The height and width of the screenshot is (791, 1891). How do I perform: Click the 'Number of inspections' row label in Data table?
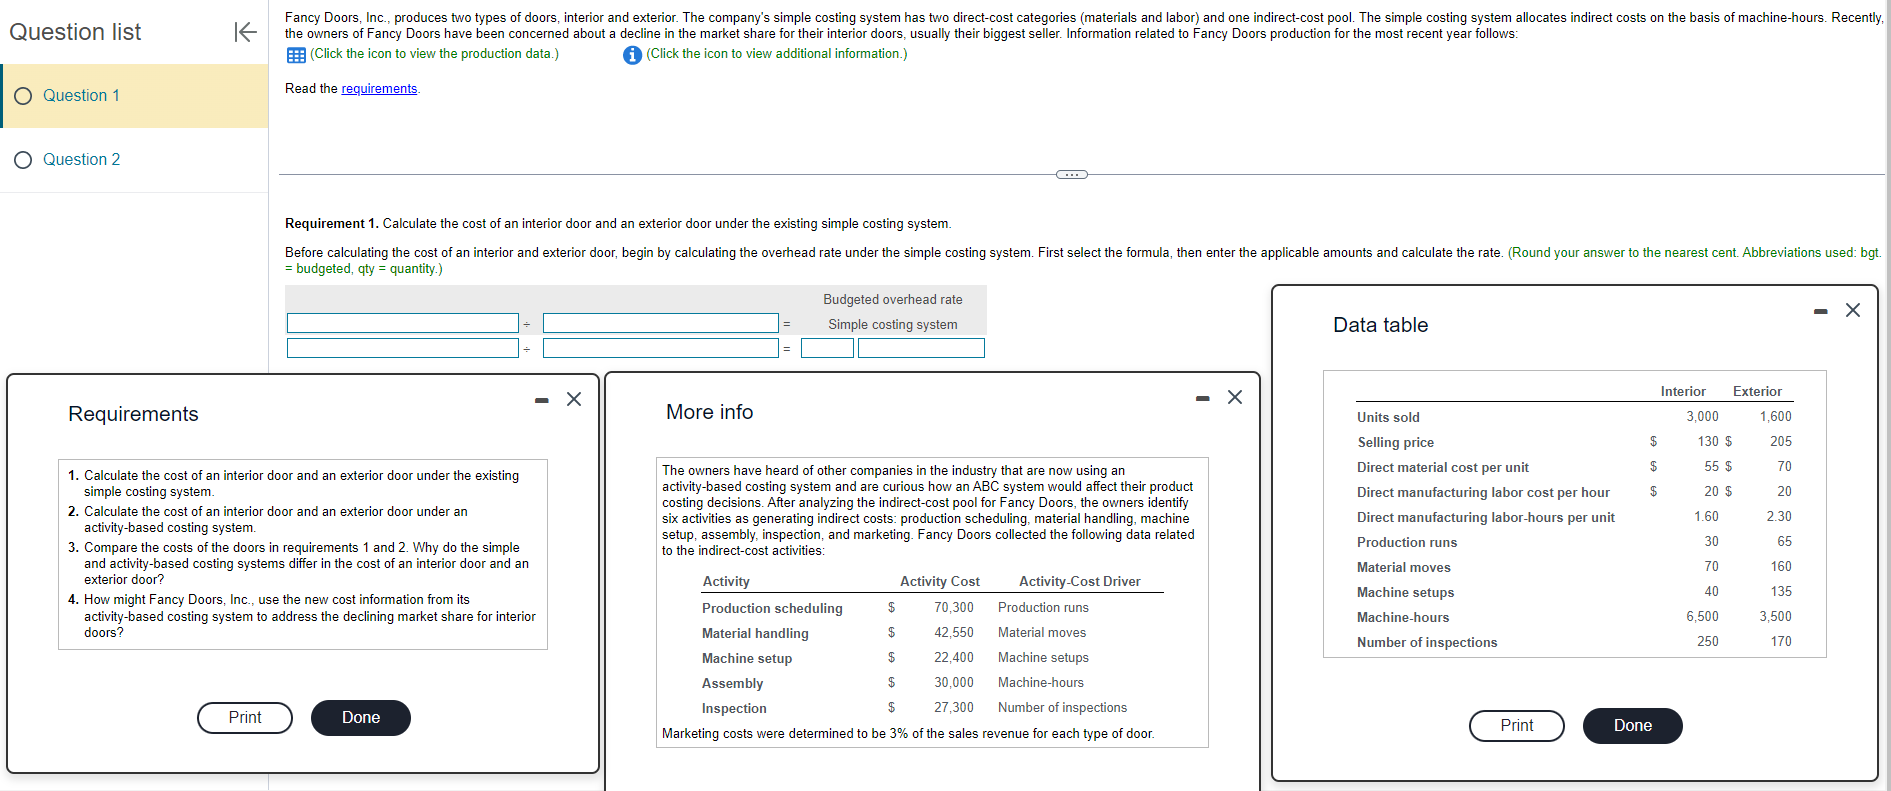pyautogui.click(x=1427, y=642)
